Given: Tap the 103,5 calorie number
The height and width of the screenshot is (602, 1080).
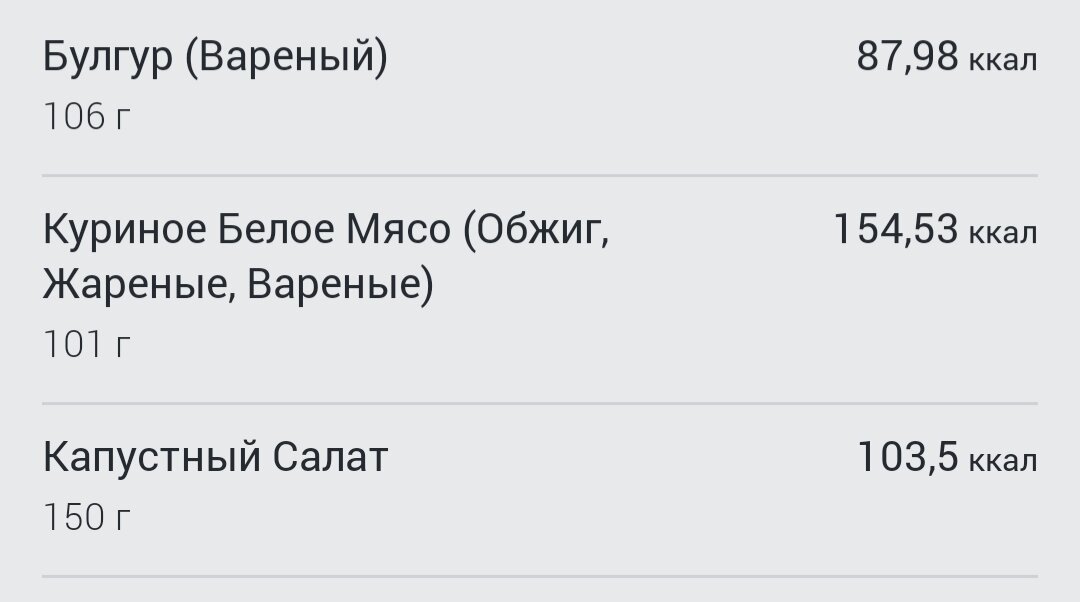Looking at the screenshot, I should click(x=907, y=457).
